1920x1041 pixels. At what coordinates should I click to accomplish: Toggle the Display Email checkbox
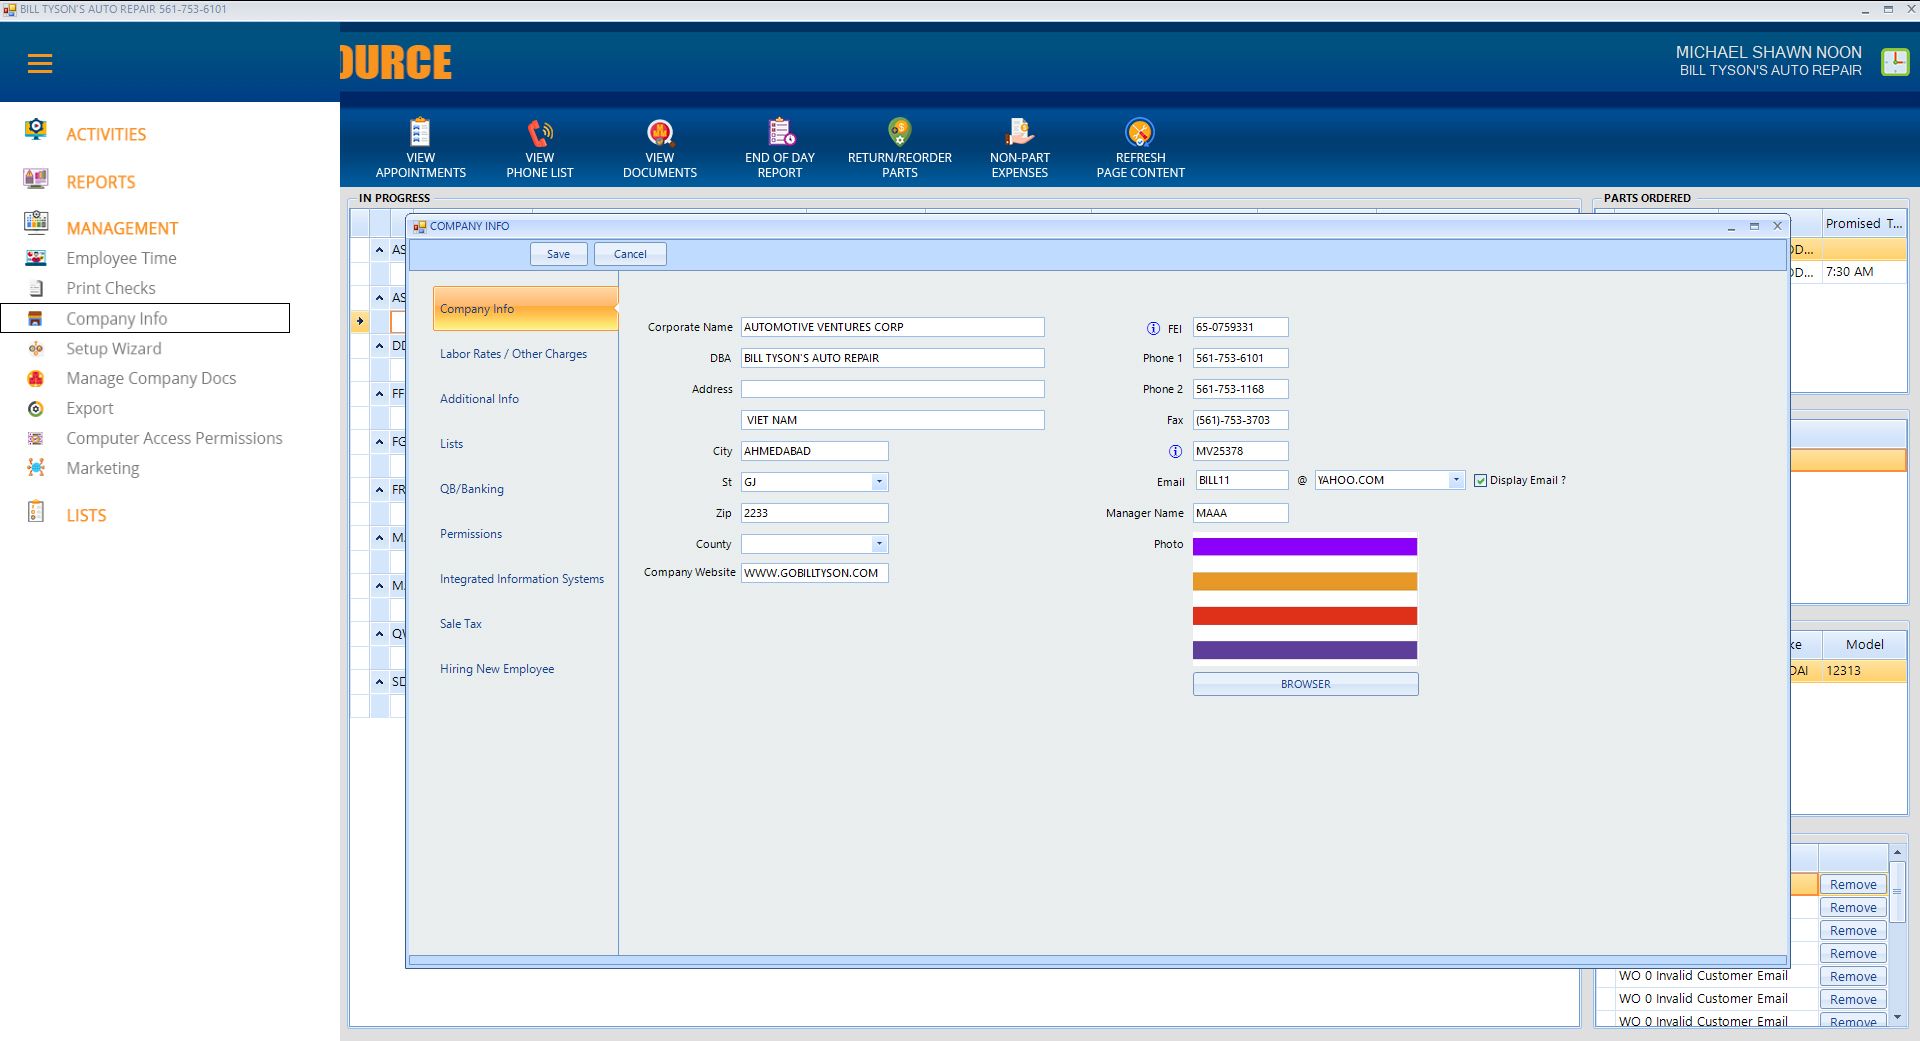[1481, 481]
